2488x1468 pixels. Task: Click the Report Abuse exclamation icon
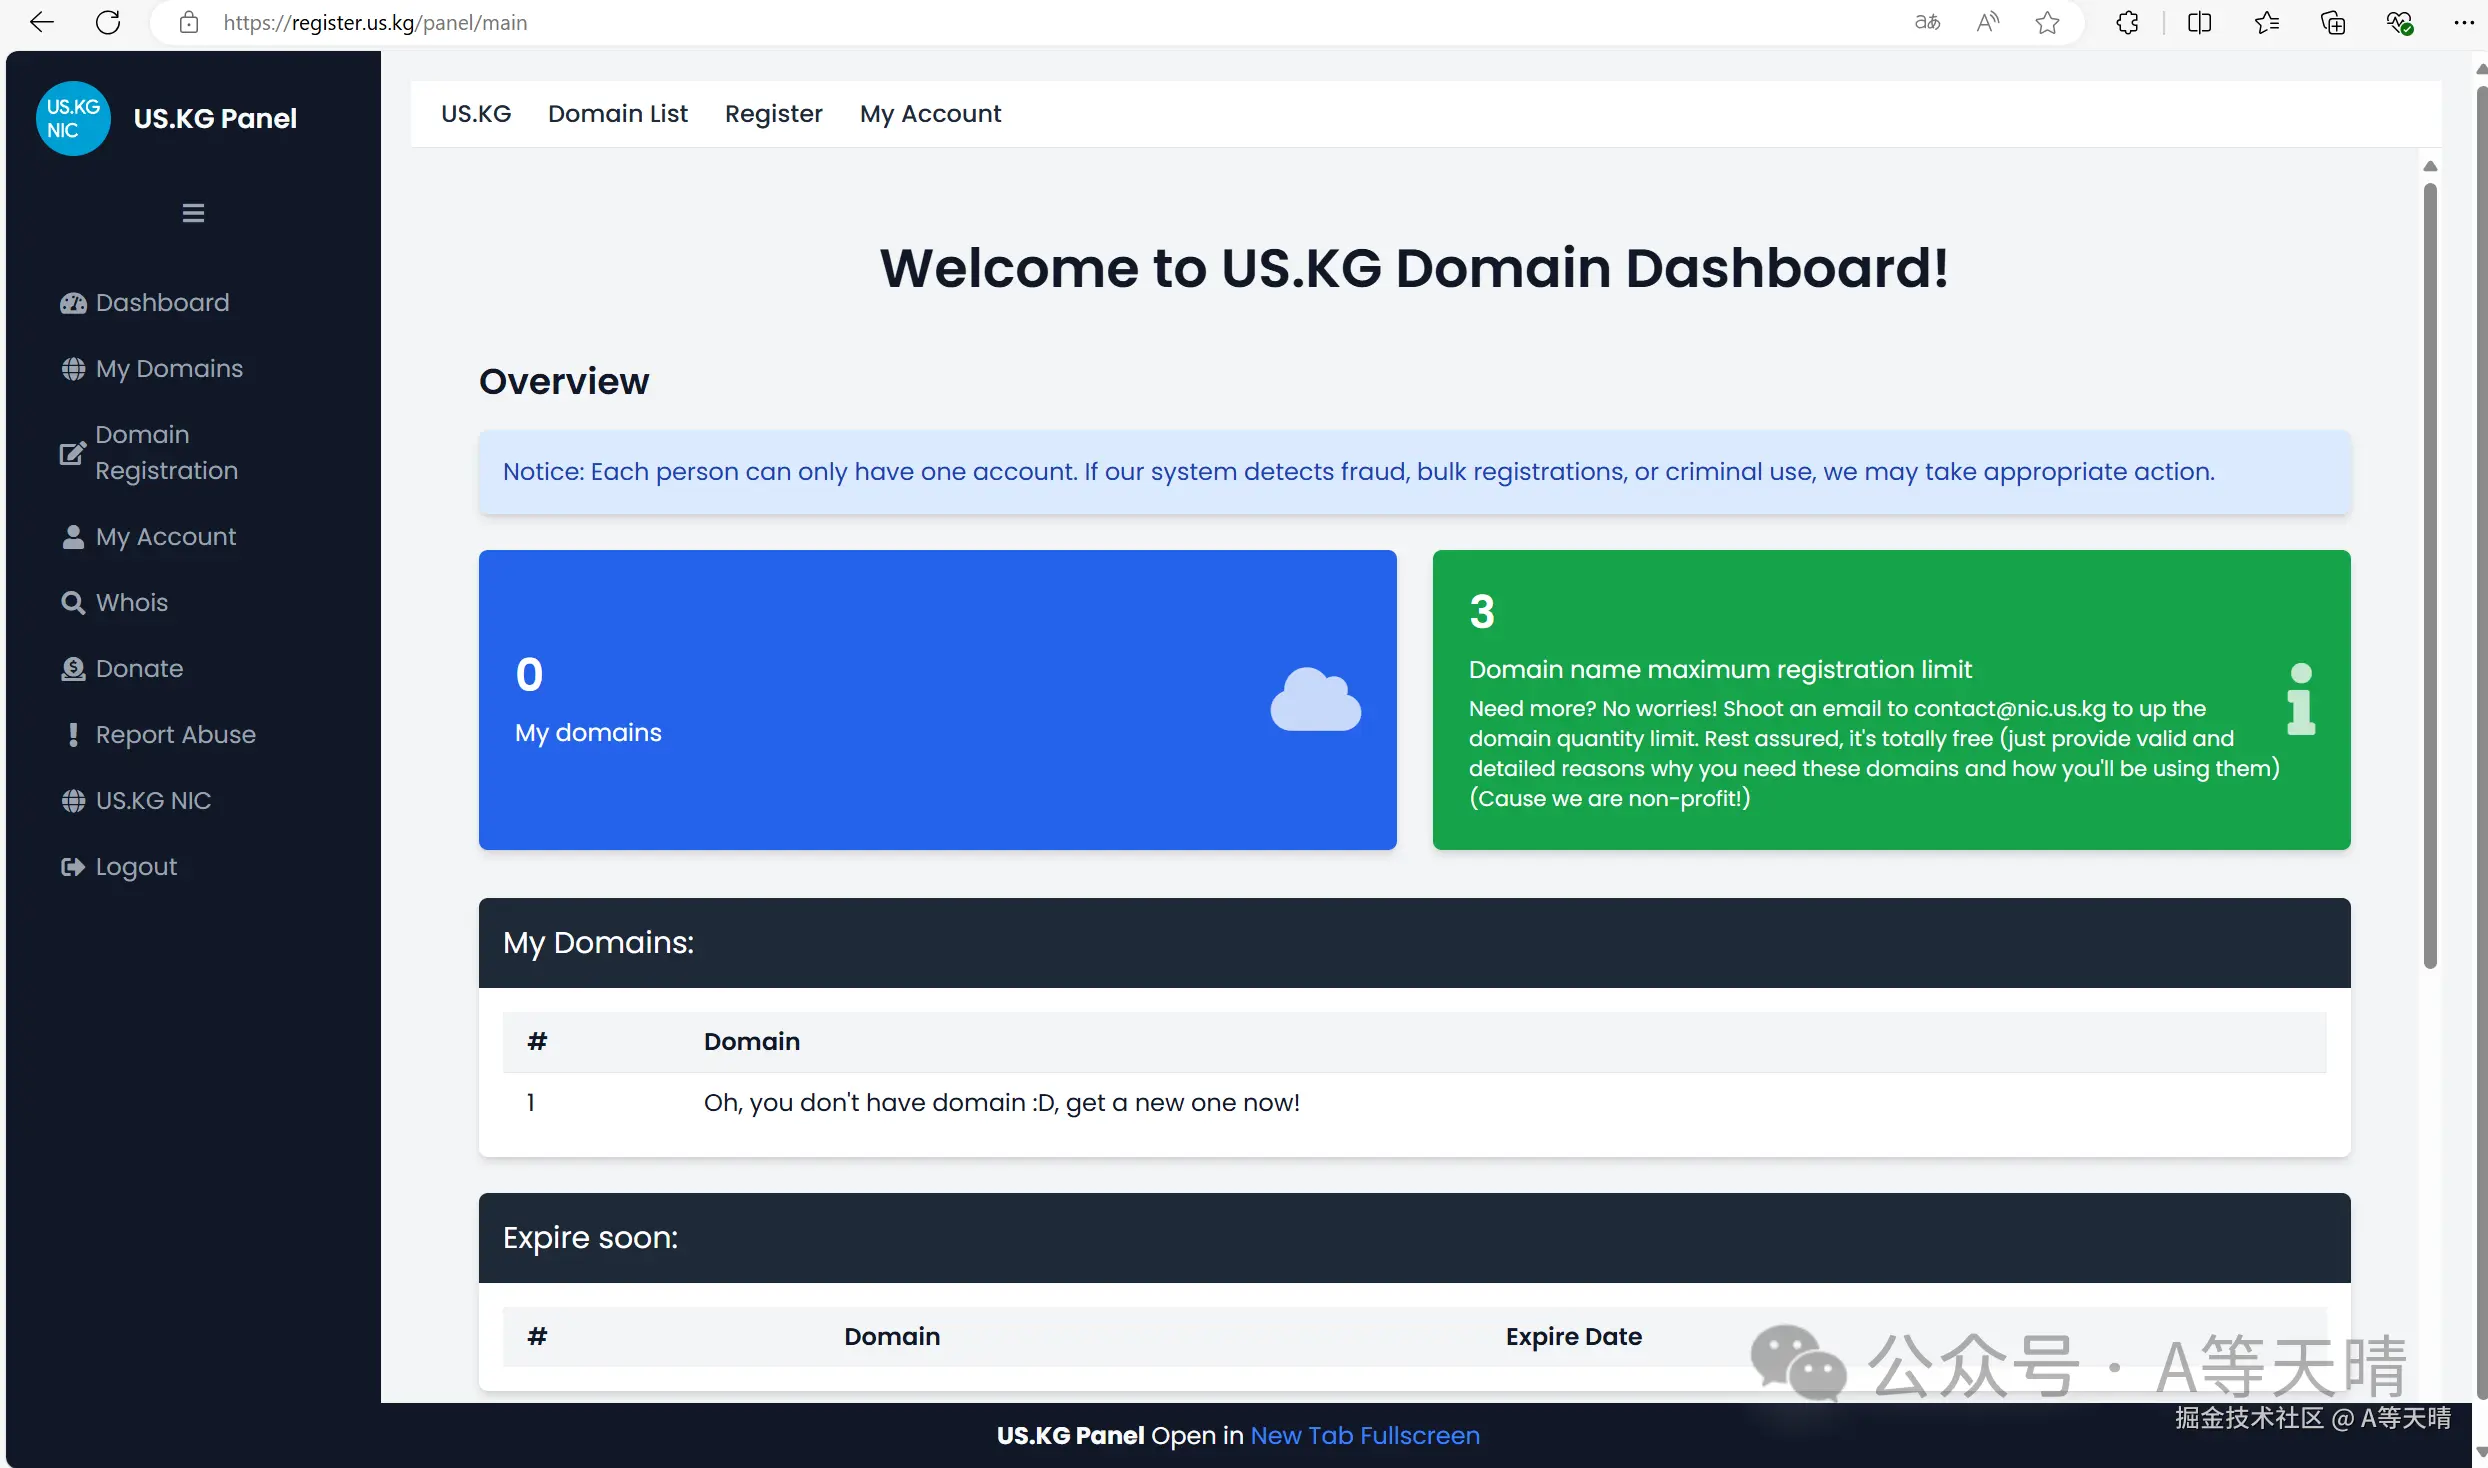[x=73, y=735]
